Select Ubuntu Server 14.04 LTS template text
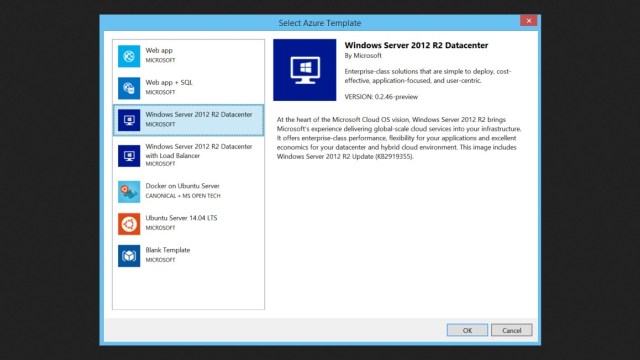This screenshot has height=360, width=640. 181,218
